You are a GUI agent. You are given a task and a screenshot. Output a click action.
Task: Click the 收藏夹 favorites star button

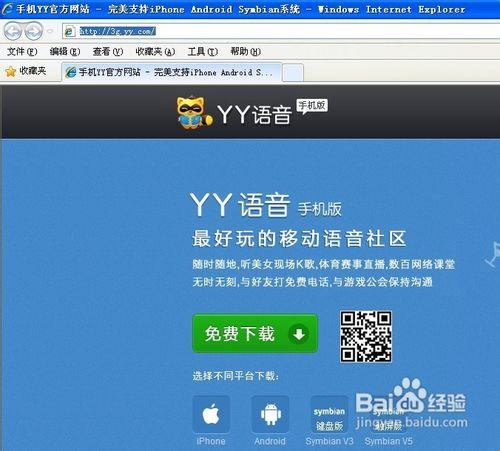(26, 71)
